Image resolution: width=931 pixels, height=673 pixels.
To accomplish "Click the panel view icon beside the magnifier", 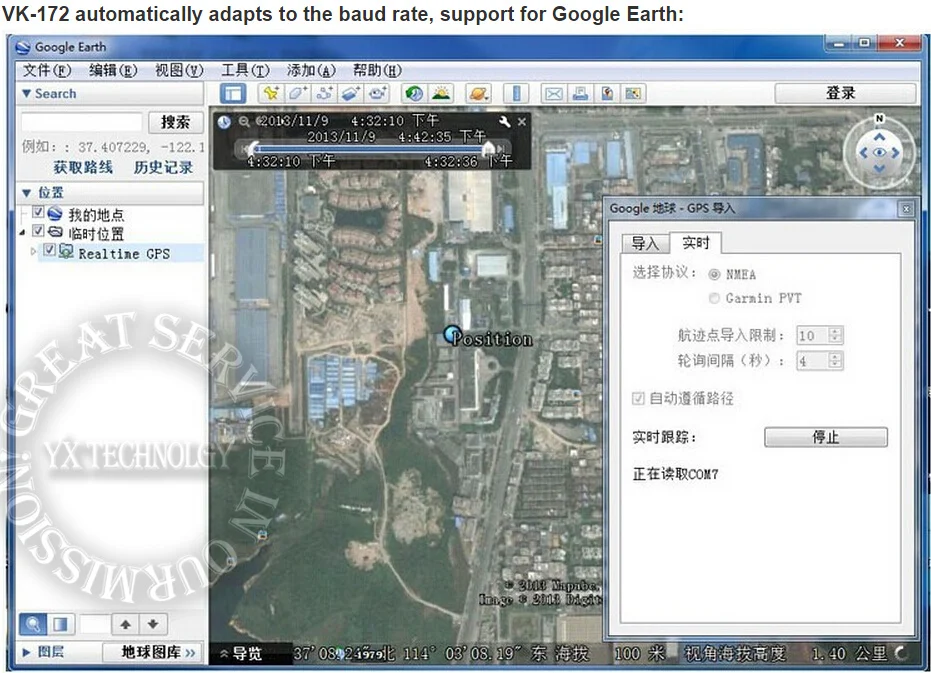I will [x=60, y=624].
